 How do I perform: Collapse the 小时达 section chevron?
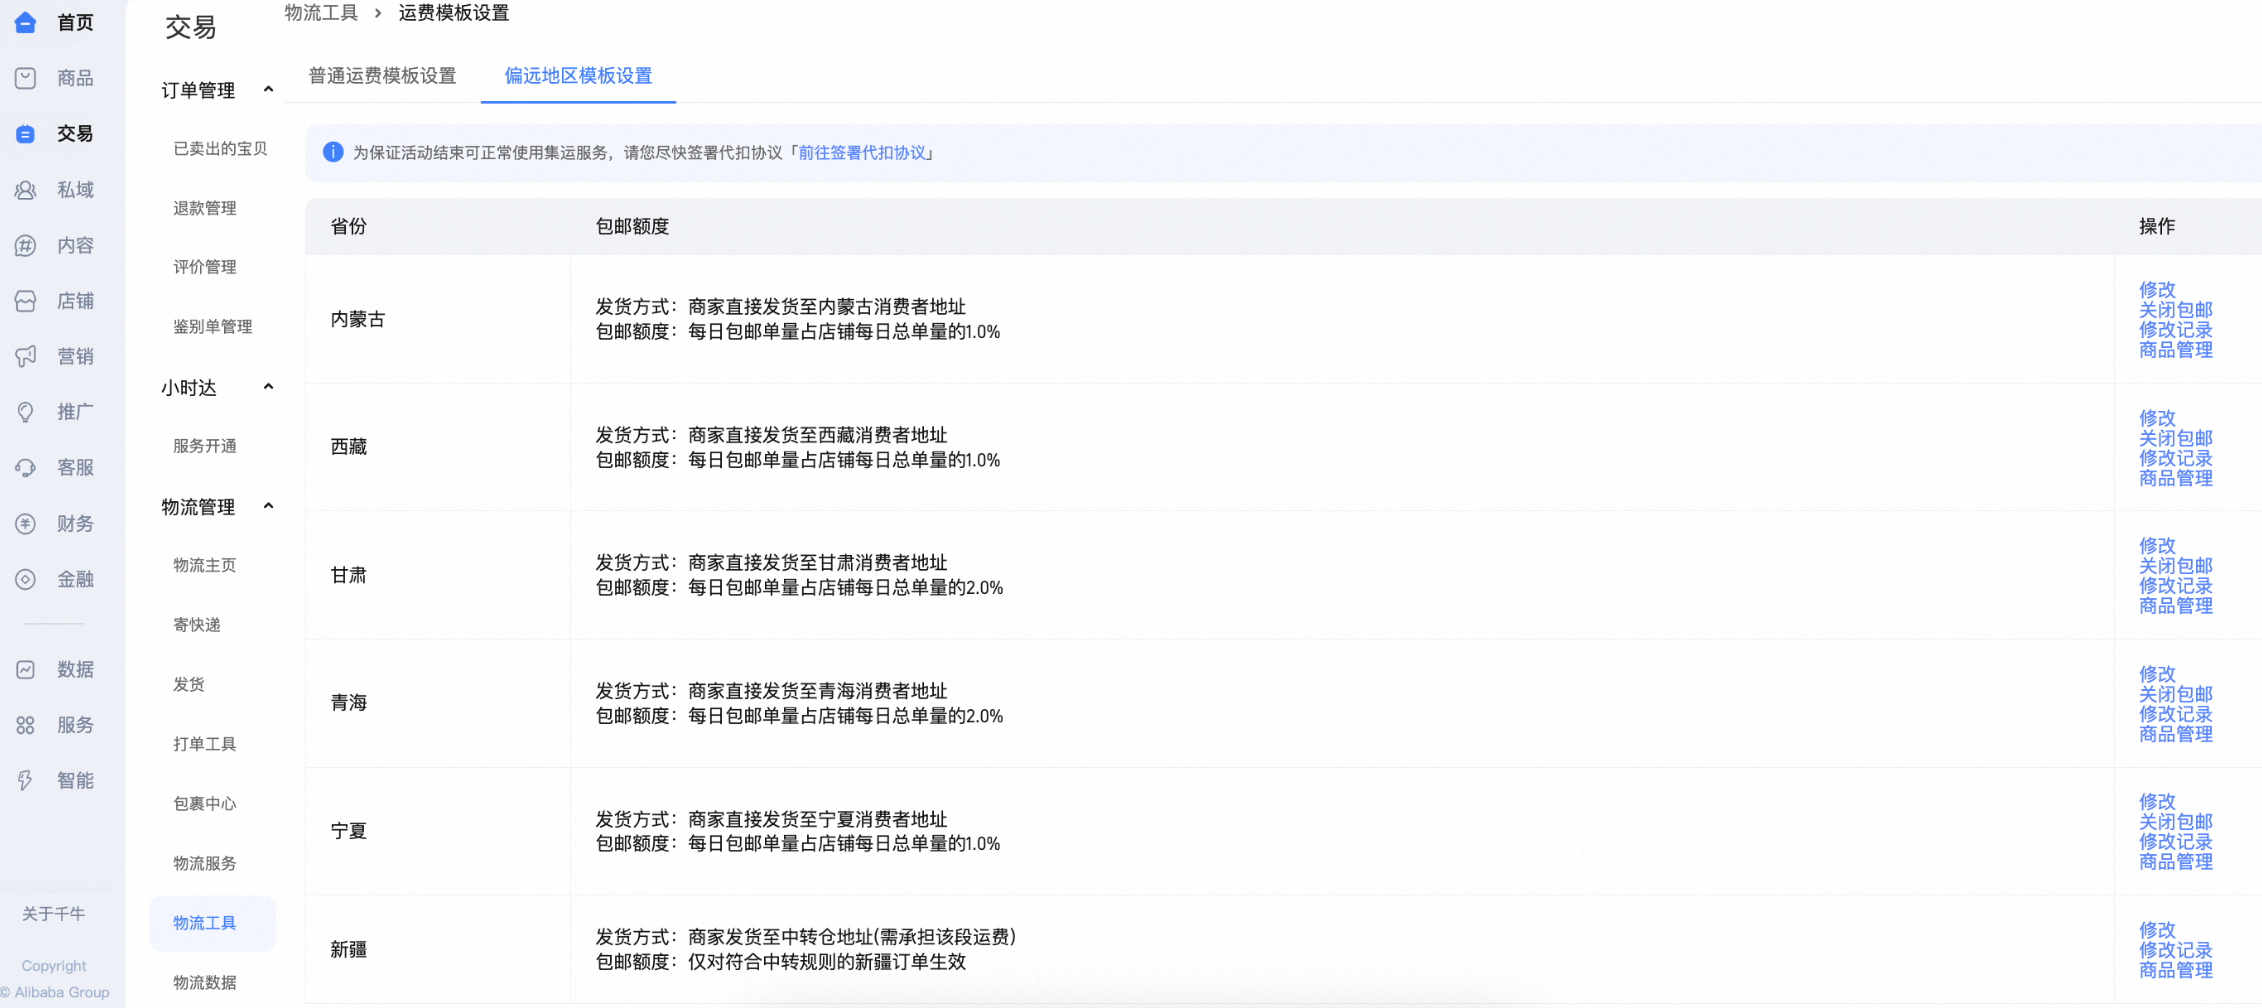pos(268,387)
